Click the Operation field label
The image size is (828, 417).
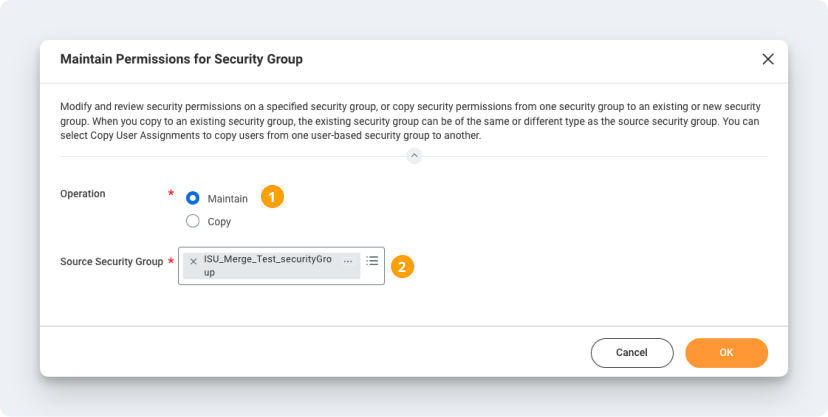pyautogui.click(x=83, y=194)
